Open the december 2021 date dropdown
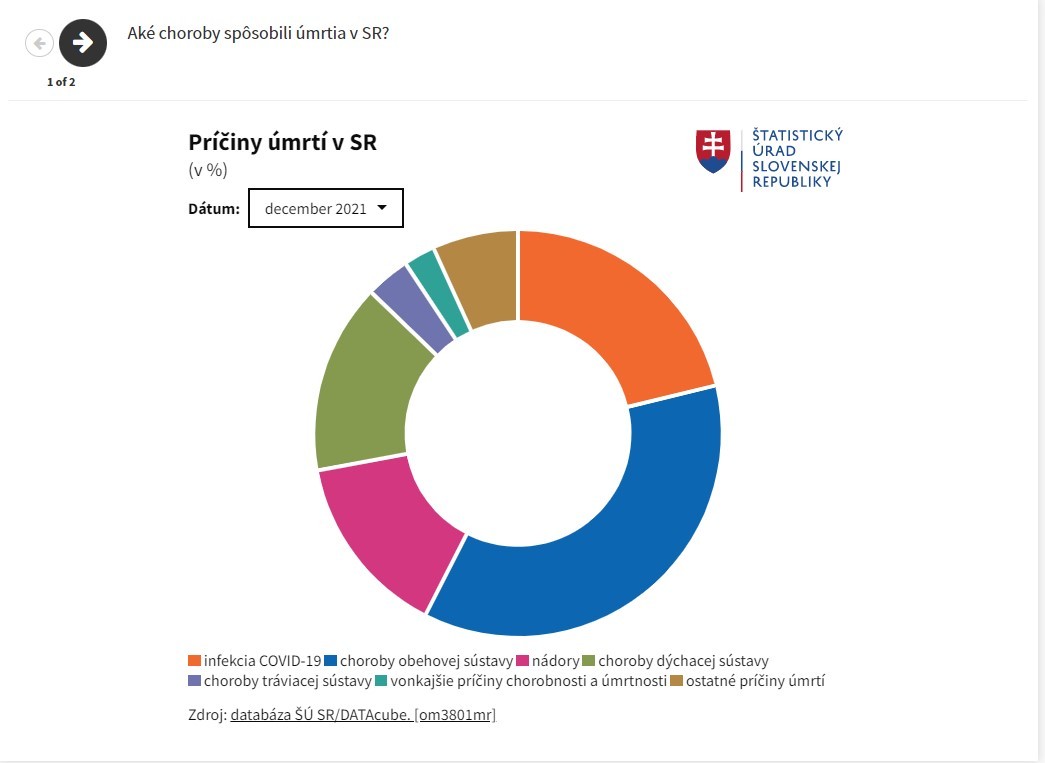 (325, 208)
